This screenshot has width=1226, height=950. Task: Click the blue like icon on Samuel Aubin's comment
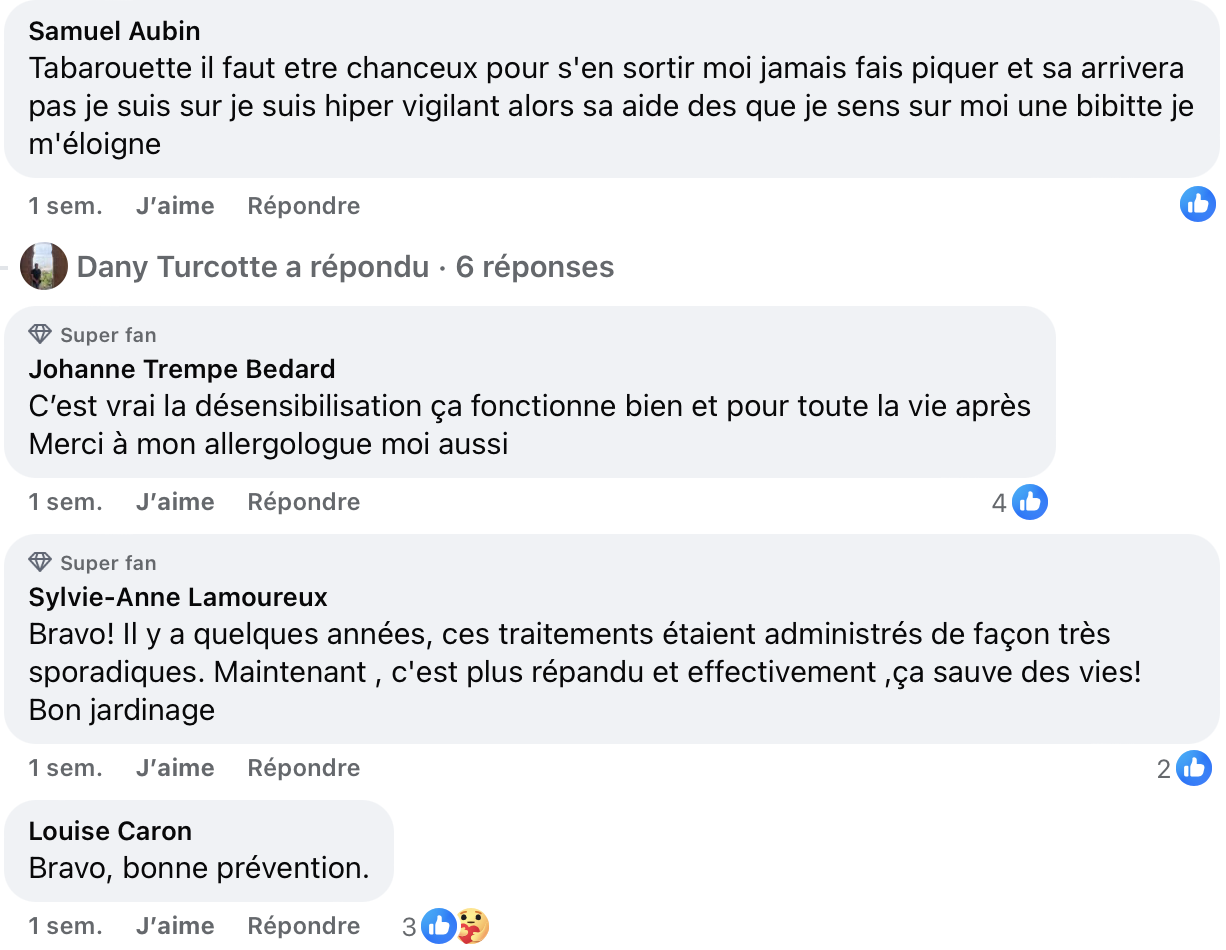[1197, 204]
